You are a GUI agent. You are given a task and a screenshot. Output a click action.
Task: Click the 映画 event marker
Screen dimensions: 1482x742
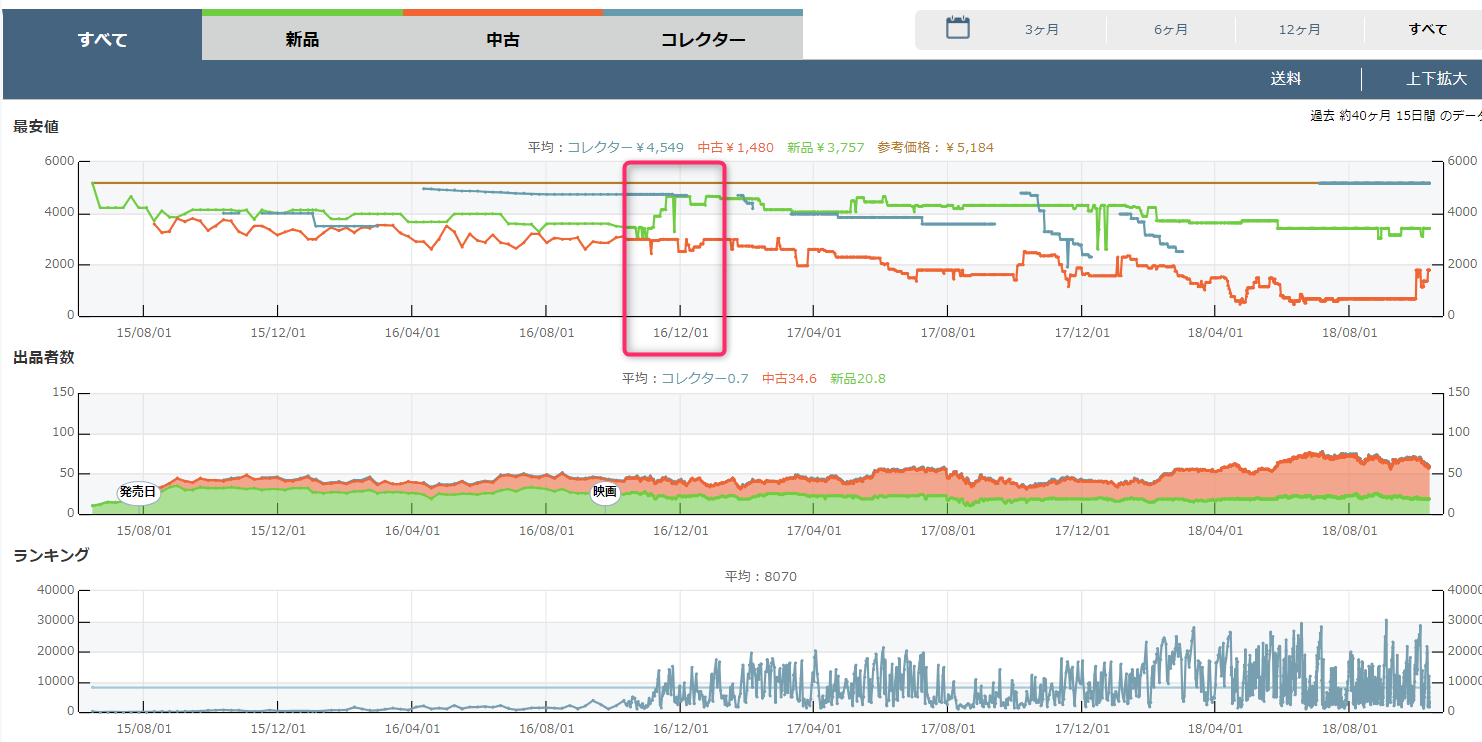tap(605, 492)
